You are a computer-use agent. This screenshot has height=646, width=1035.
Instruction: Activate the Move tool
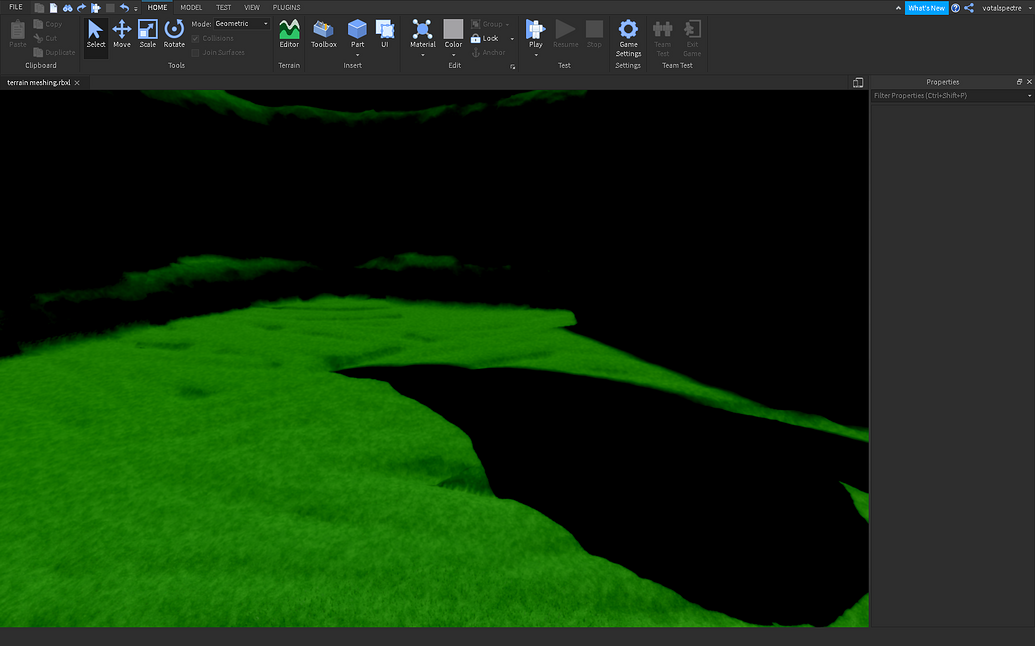(x=121, y=34)
